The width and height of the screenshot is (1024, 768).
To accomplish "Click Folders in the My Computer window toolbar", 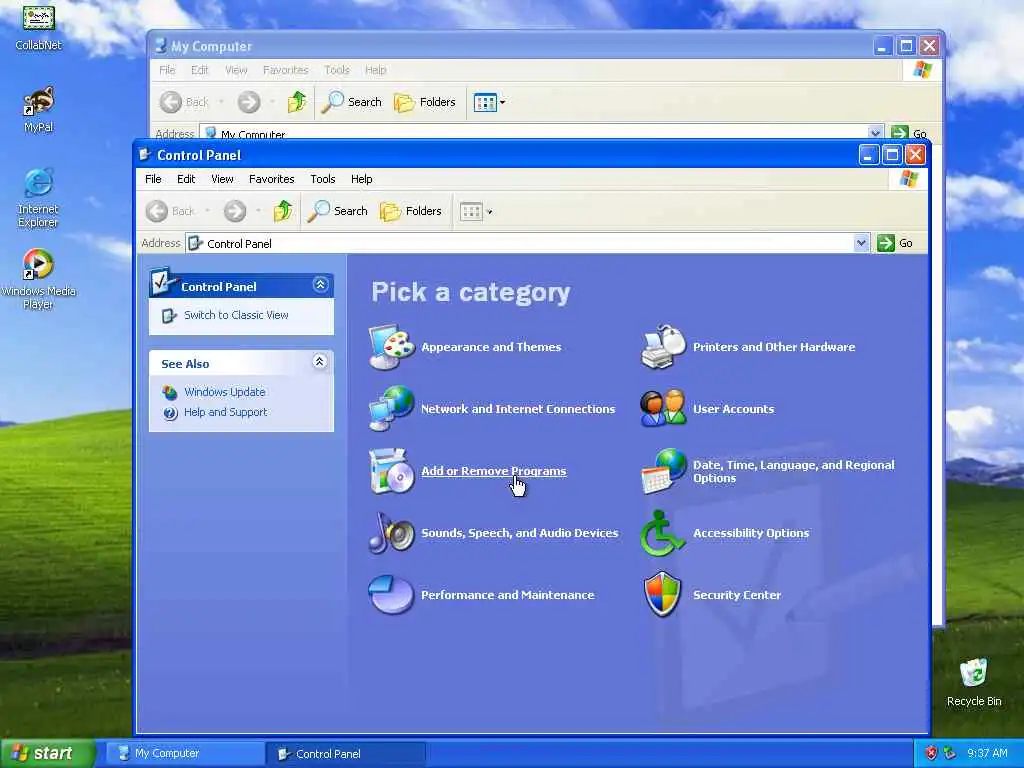I will point(425,102).
